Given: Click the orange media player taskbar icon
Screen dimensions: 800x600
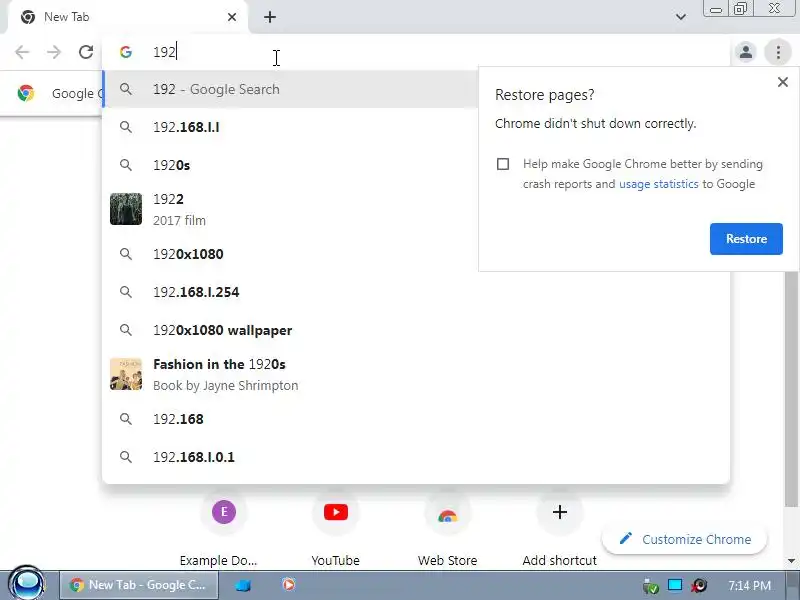Looking at the screenshot, I should click(288, 584).
